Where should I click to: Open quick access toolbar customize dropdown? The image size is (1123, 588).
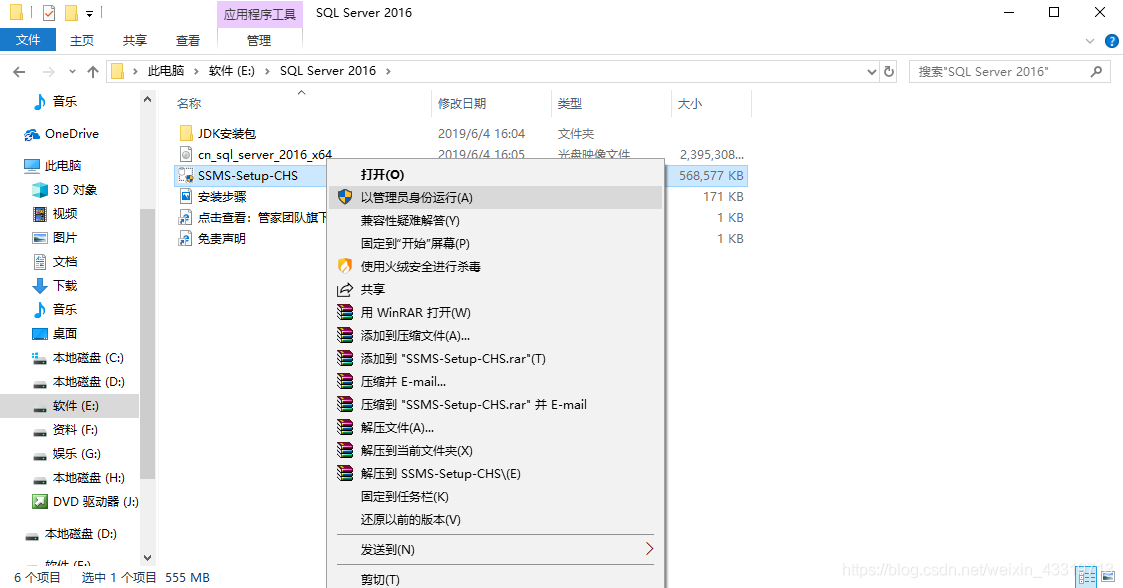click(x=90, y=13)
